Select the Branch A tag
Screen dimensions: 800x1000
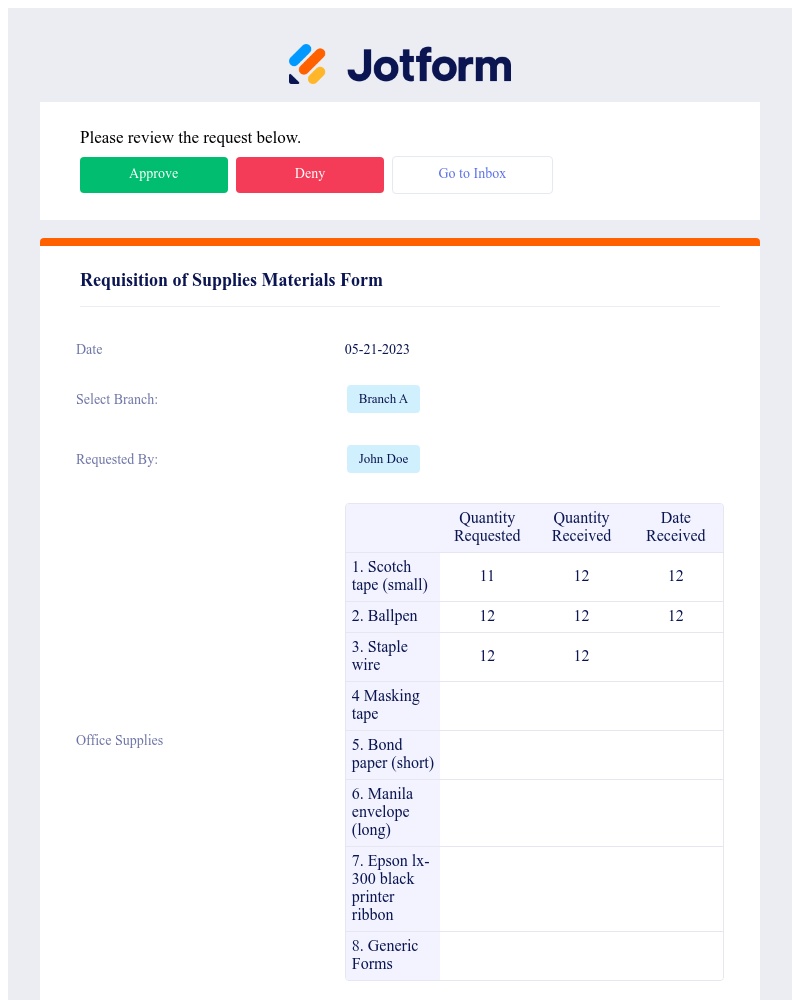click(x=383, y=399)
